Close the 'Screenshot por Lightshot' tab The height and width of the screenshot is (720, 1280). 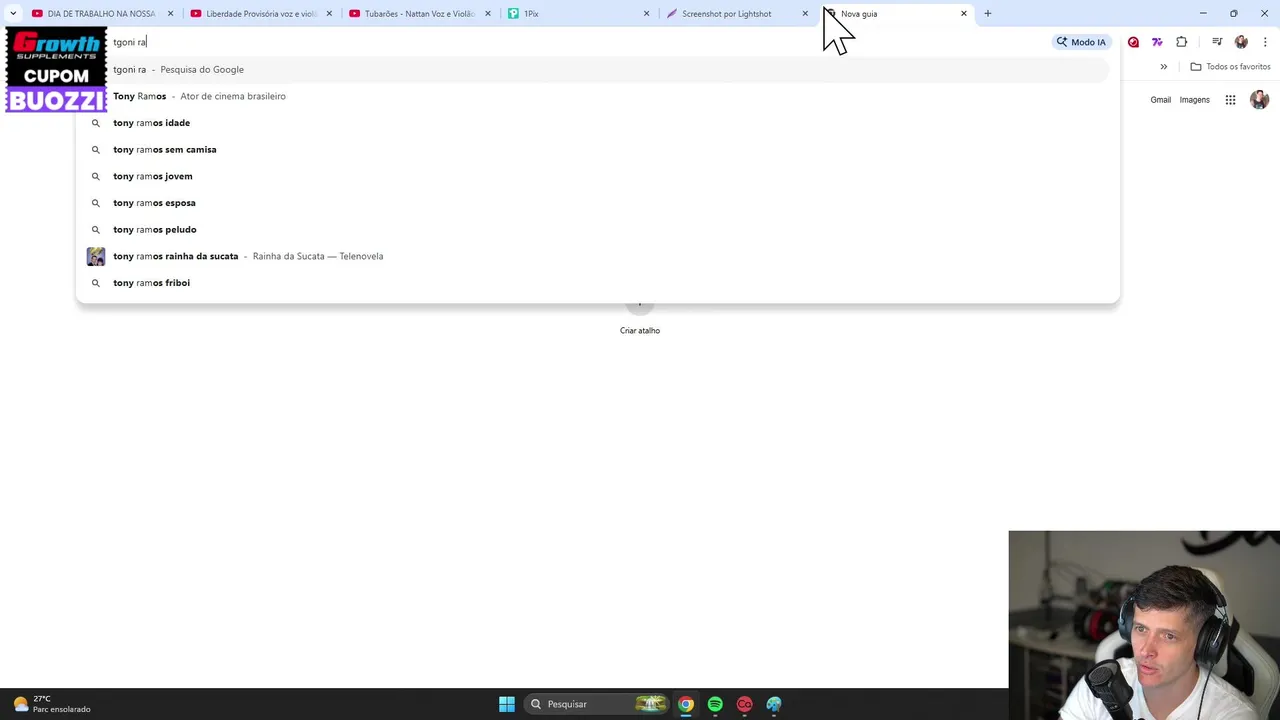[x=805, y=14]
